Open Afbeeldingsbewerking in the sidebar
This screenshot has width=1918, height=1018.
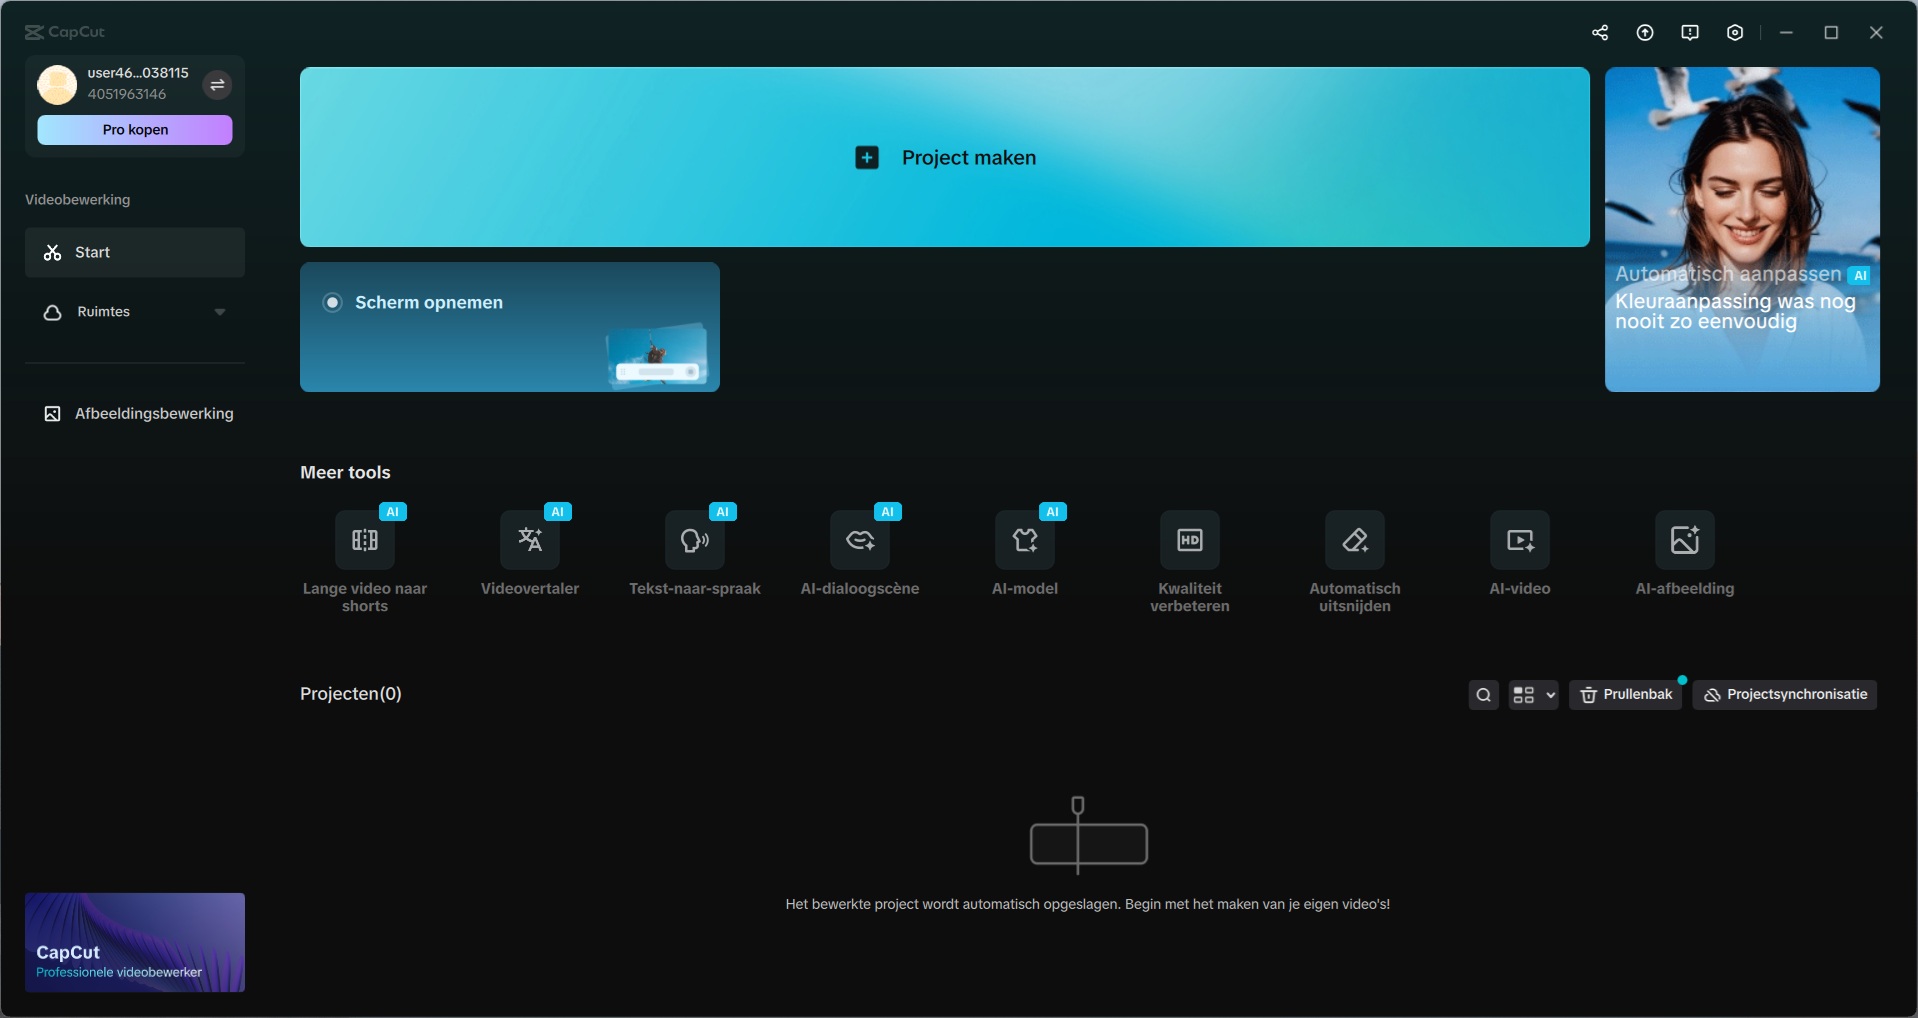click(x=135, y=414)
